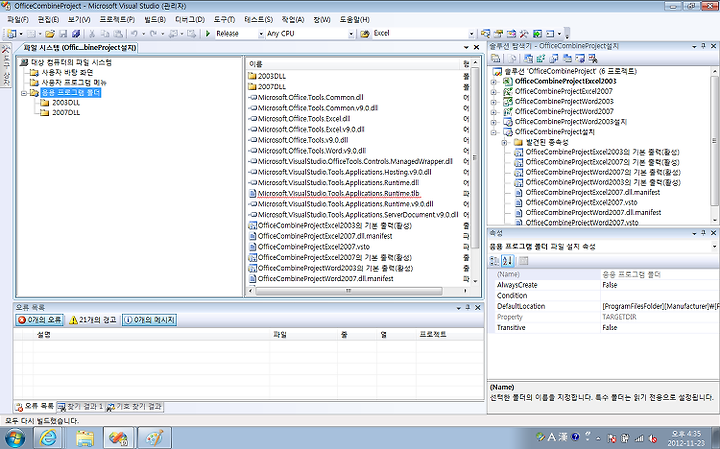Open the 도움말(H) menu

[354, 19]
